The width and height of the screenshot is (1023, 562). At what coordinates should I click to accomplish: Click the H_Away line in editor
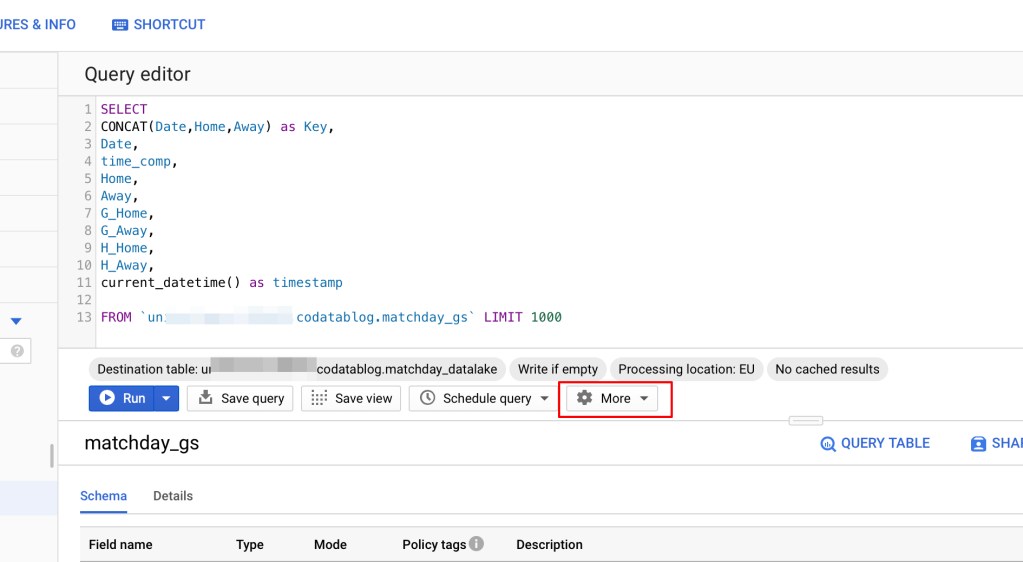127,265
